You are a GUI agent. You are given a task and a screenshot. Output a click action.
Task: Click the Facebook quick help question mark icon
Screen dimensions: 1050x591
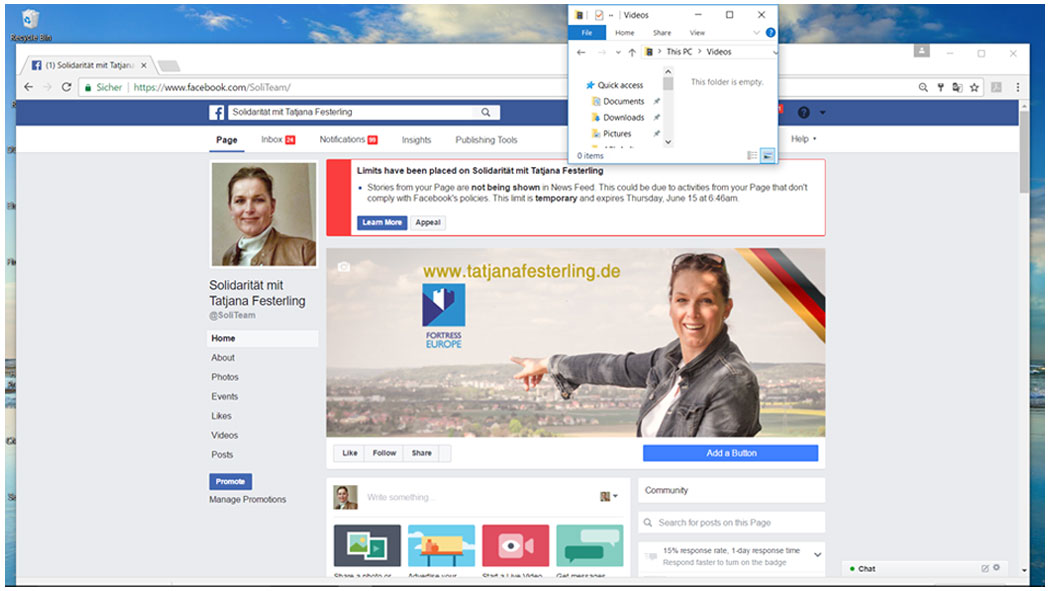(804, 112)
